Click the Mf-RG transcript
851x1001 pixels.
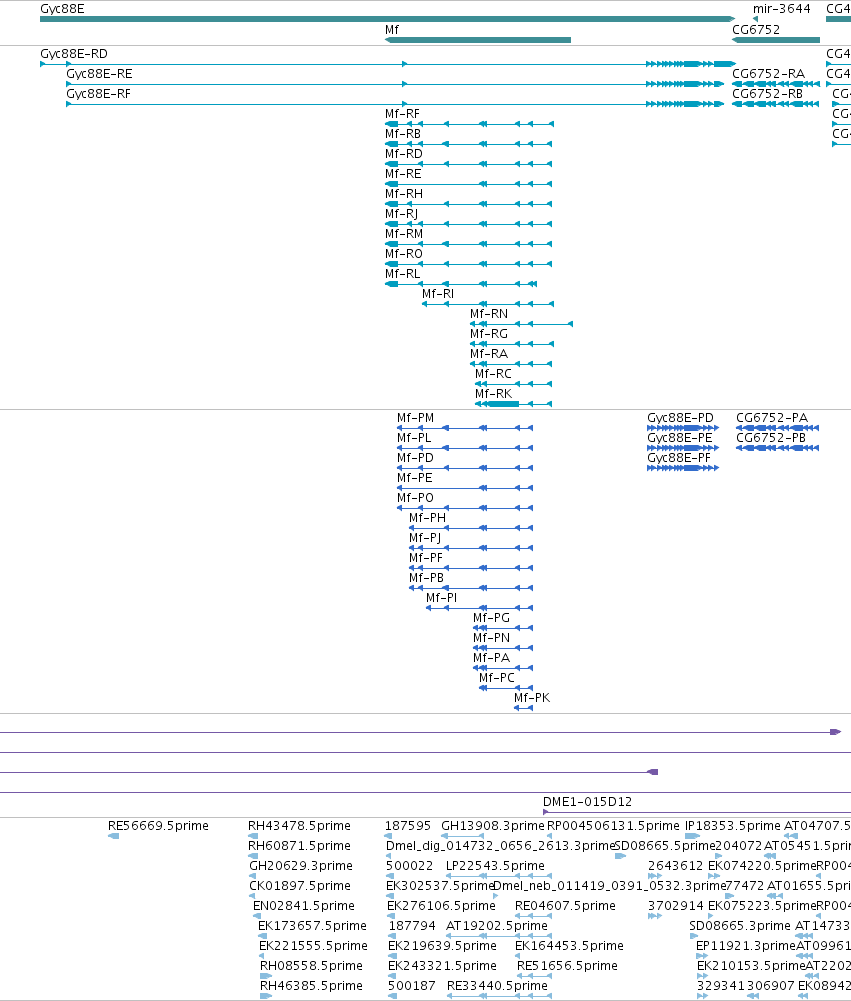click(512, 344)
